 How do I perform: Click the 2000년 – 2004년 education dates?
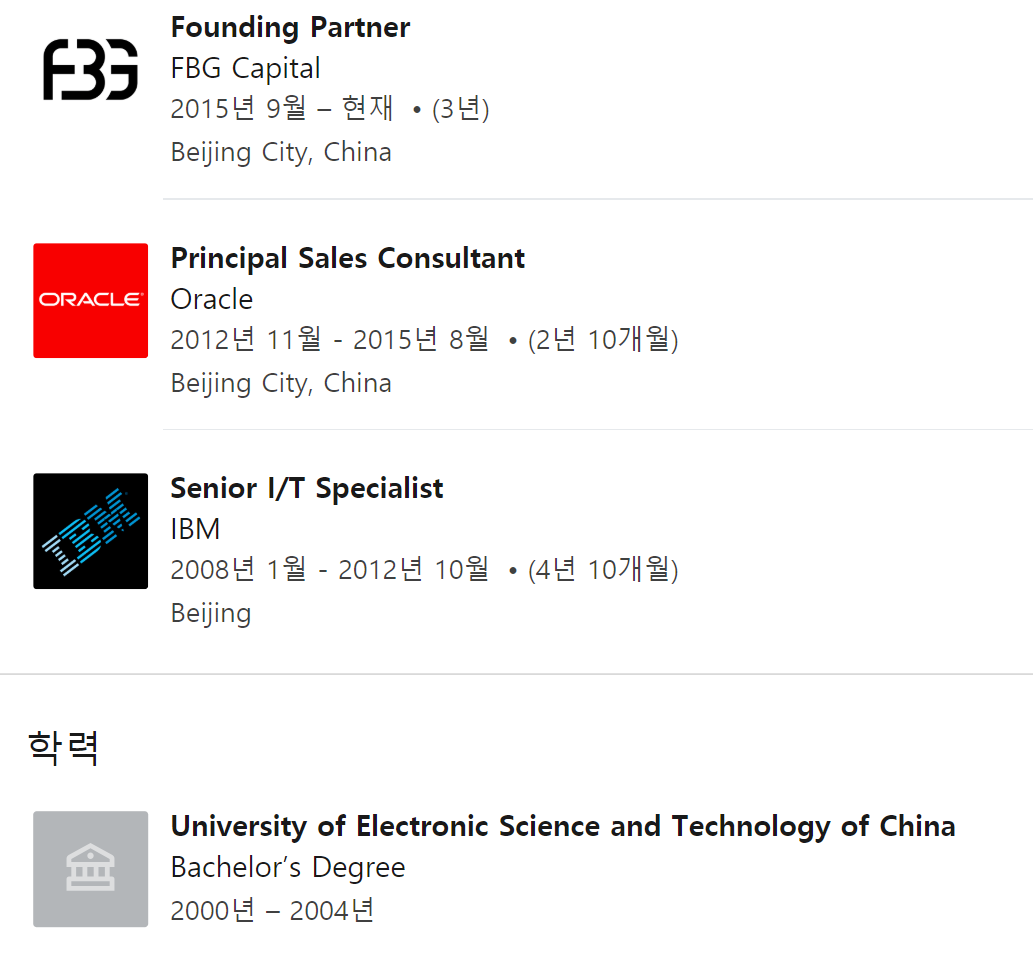(272, 911)
